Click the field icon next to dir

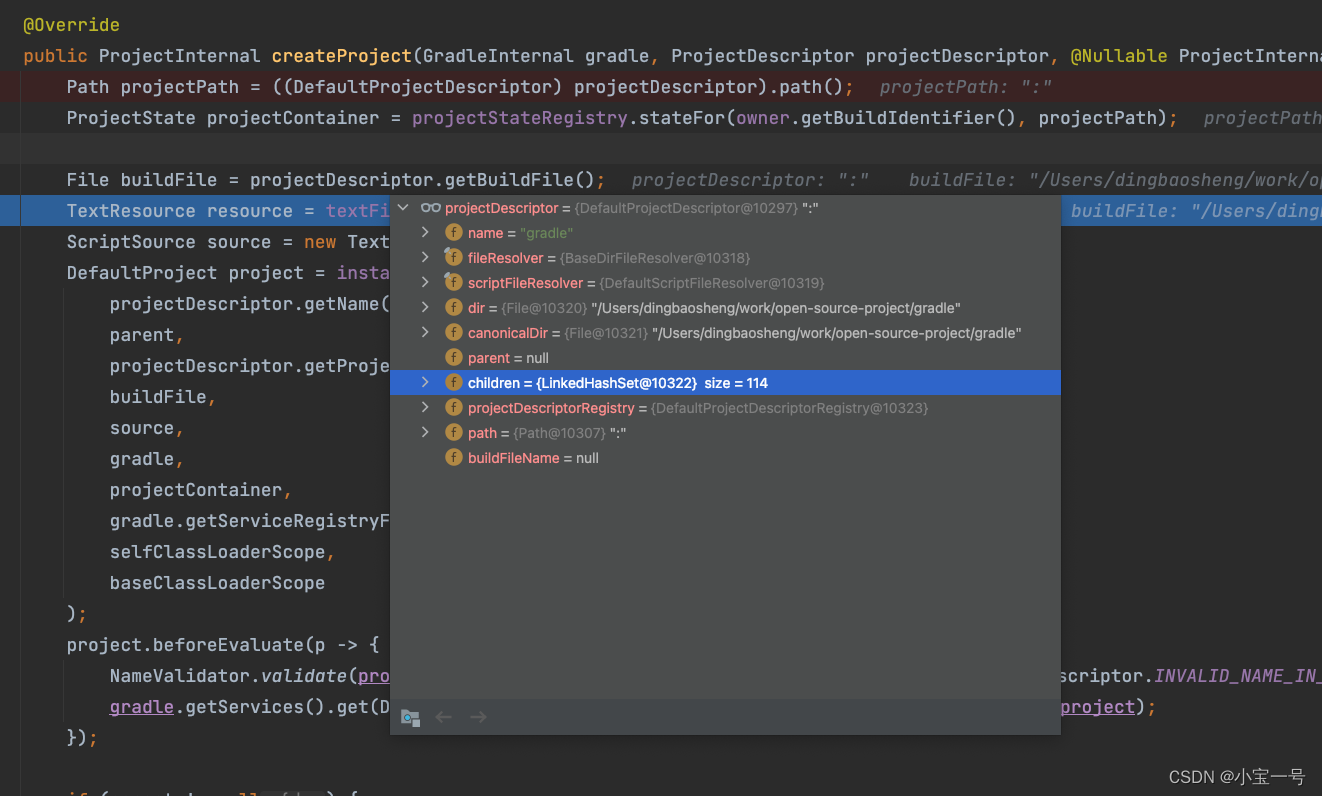pos(453,308)
